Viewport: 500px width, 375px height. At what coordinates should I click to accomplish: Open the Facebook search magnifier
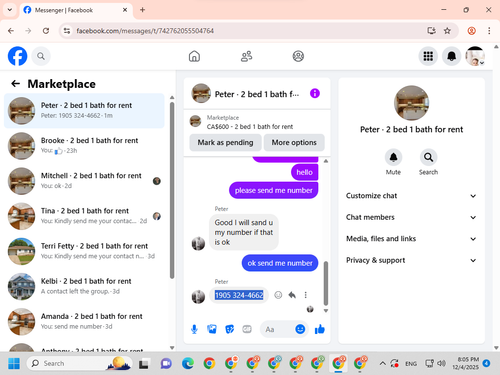[x=41, y=56]
